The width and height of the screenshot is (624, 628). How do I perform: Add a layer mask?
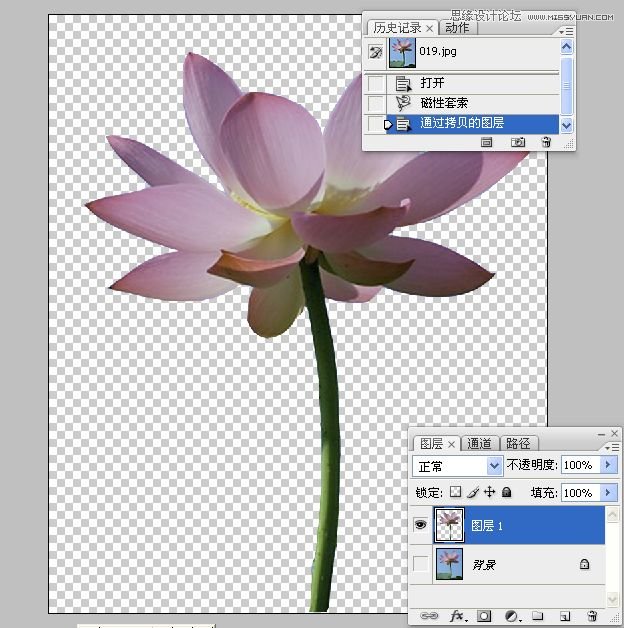click(x=484, y=616)
